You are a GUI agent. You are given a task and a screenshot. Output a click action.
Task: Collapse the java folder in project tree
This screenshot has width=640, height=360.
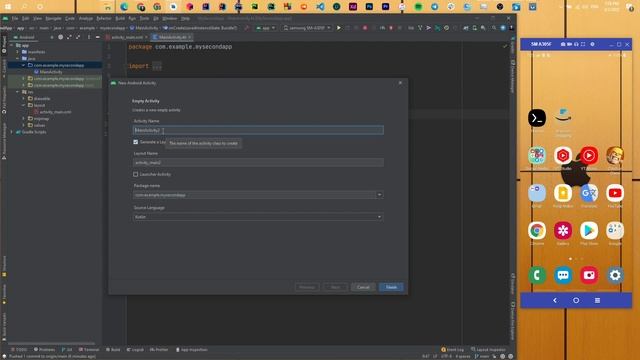(18, 58)
